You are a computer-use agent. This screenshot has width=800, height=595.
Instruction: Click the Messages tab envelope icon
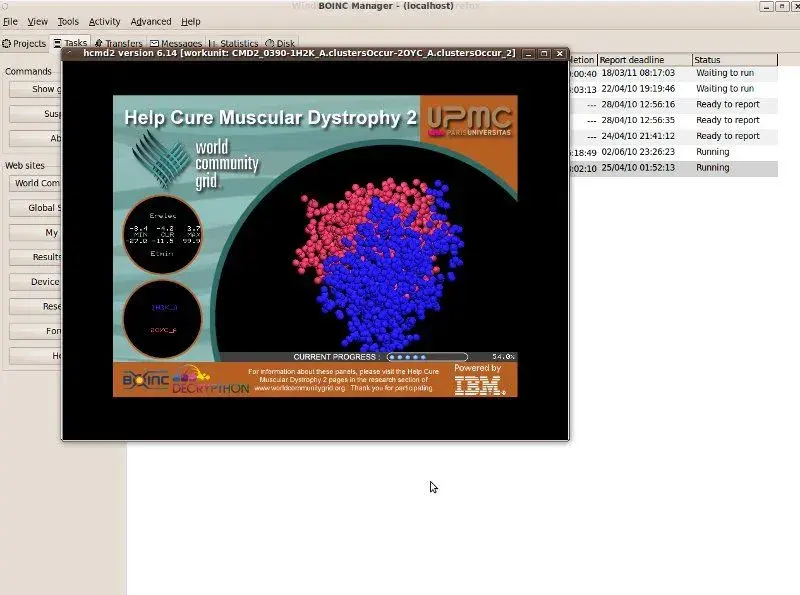[154, 43]
